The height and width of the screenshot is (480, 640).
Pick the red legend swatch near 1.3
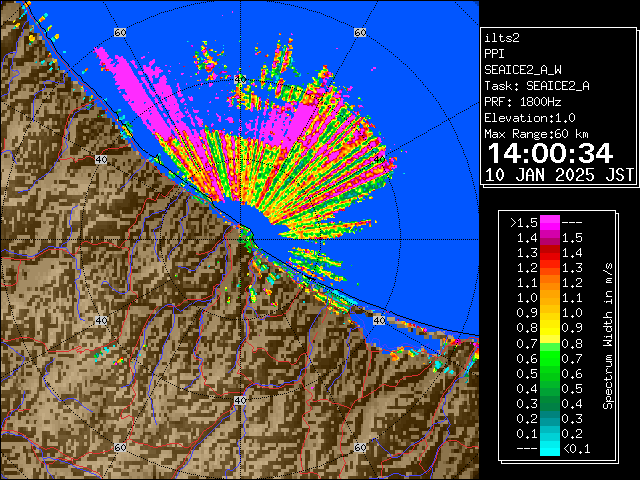click(550, 253)
